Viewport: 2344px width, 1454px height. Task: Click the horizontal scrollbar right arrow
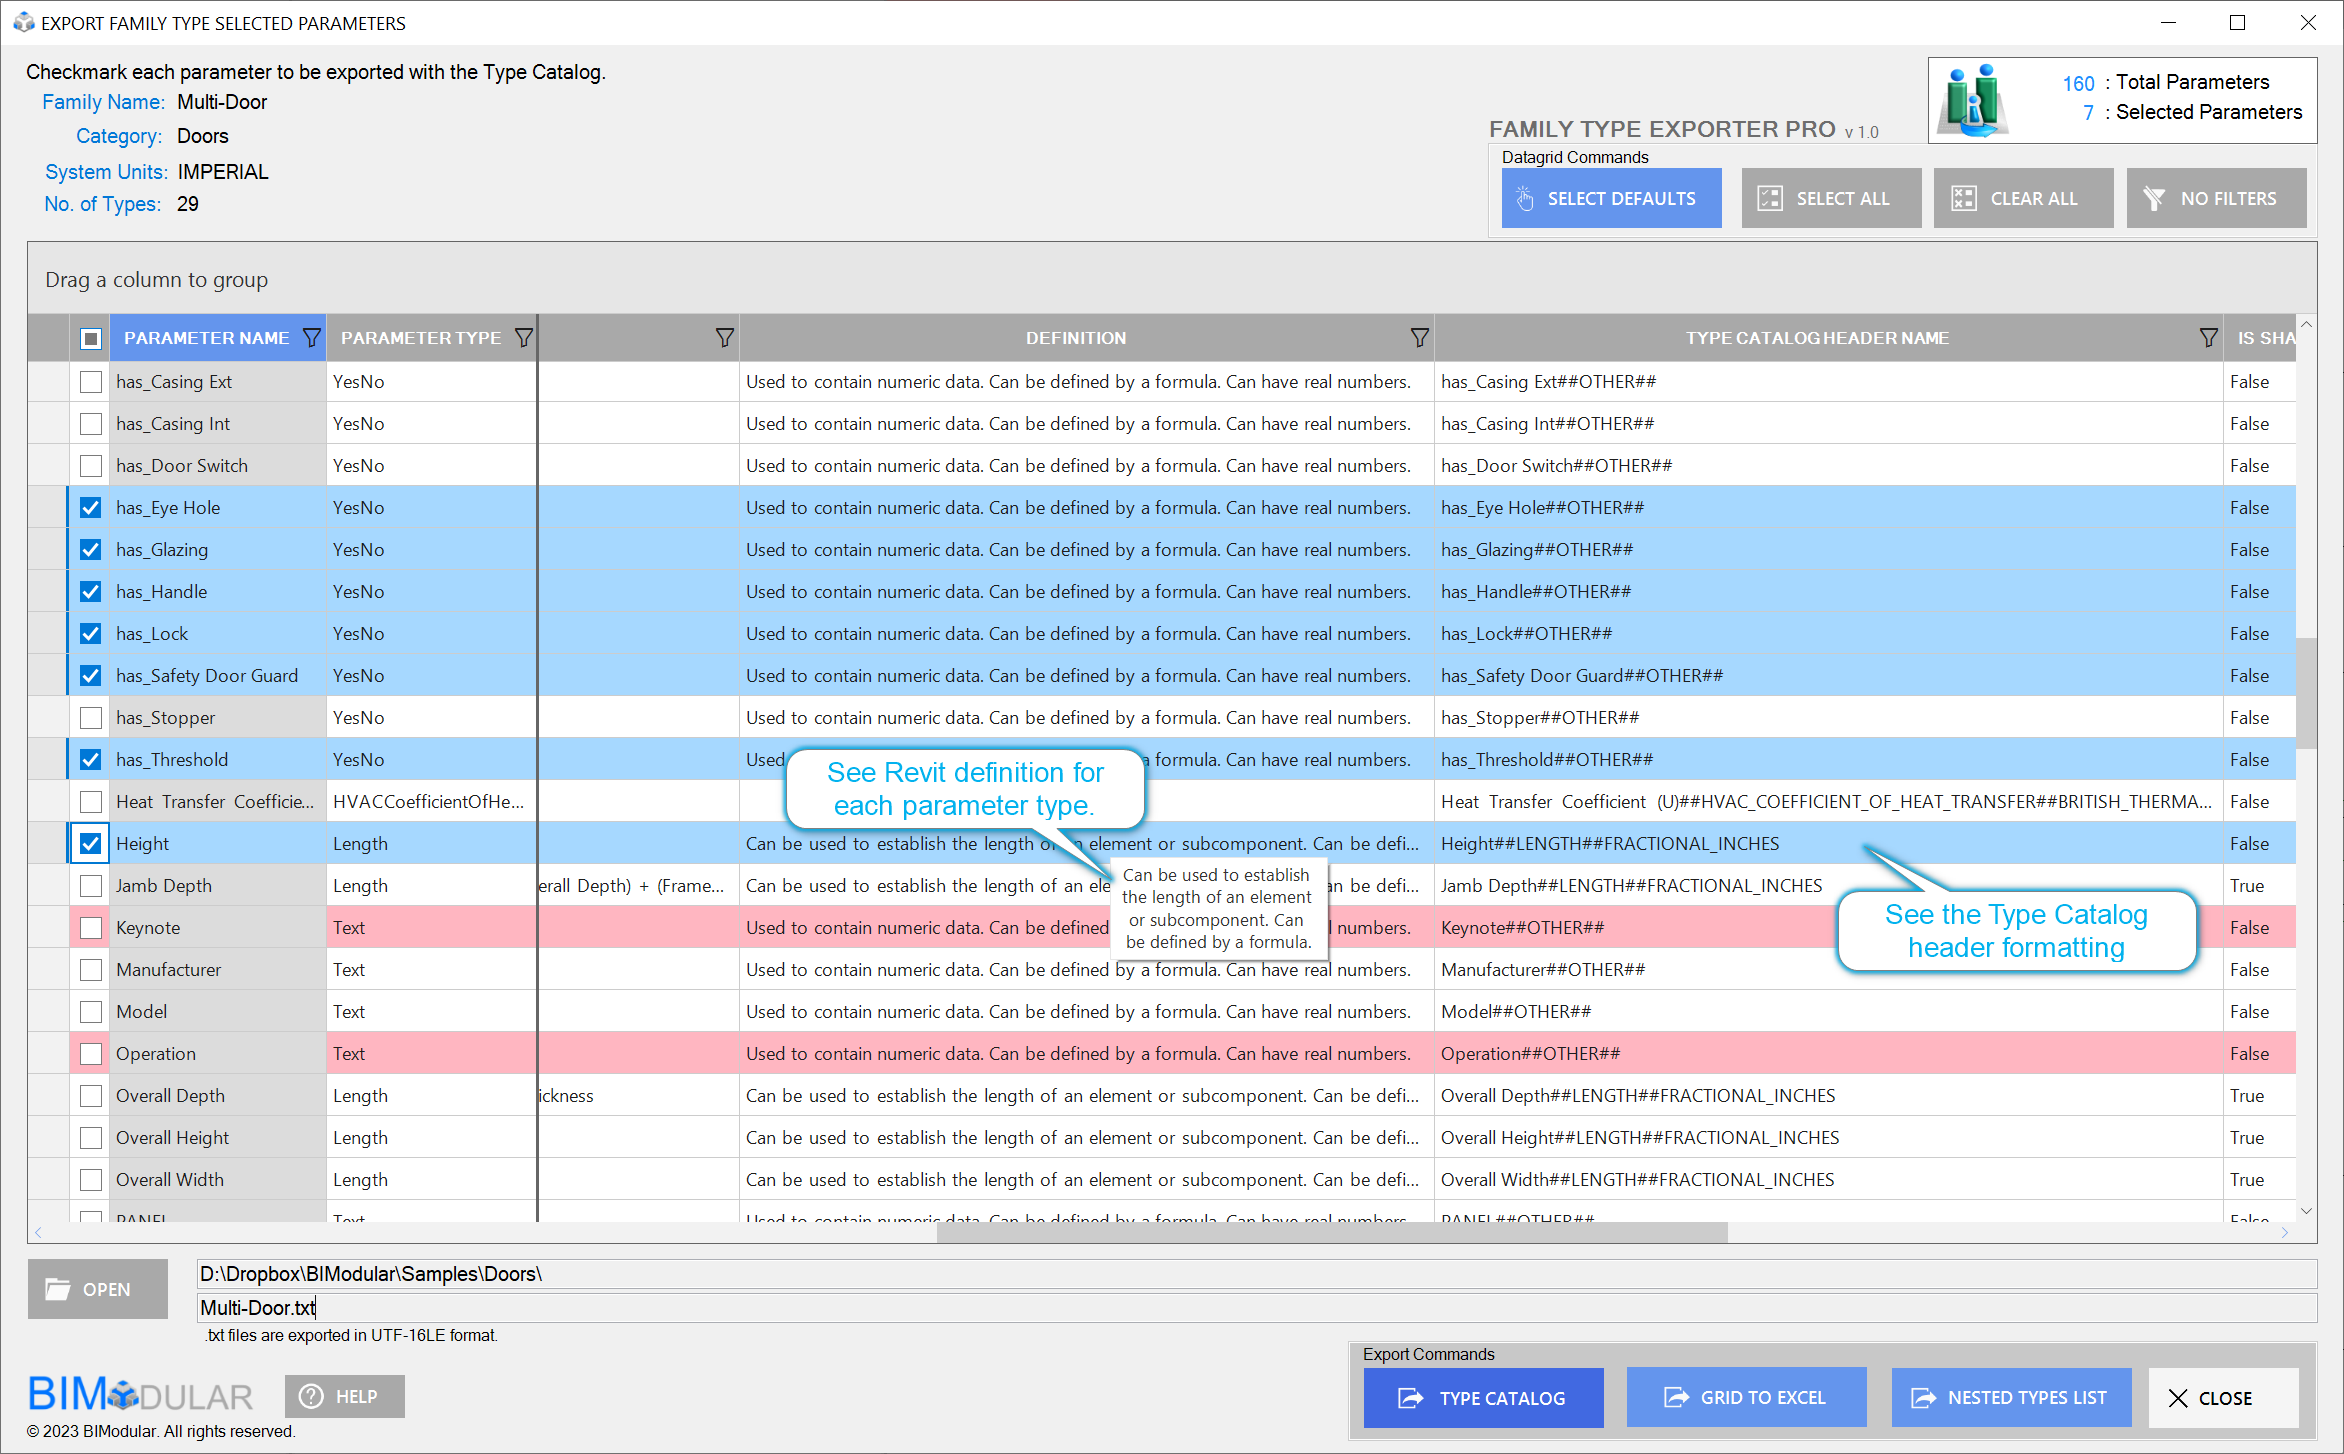pos(2284,1232)
